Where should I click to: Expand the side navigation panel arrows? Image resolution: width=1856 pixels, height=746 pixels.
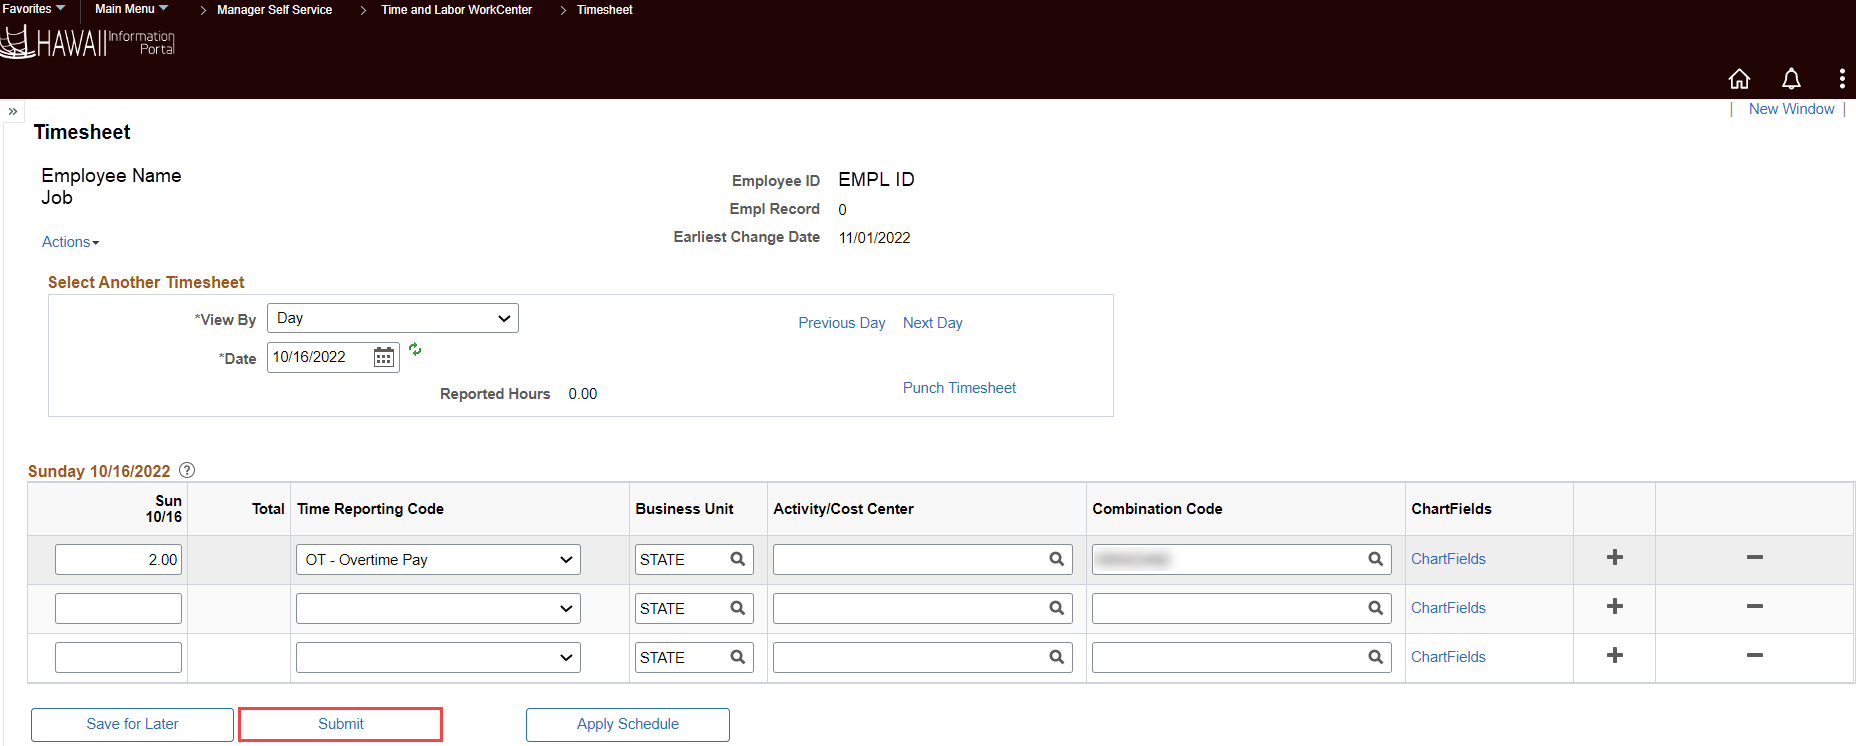[x=13, y=111]
